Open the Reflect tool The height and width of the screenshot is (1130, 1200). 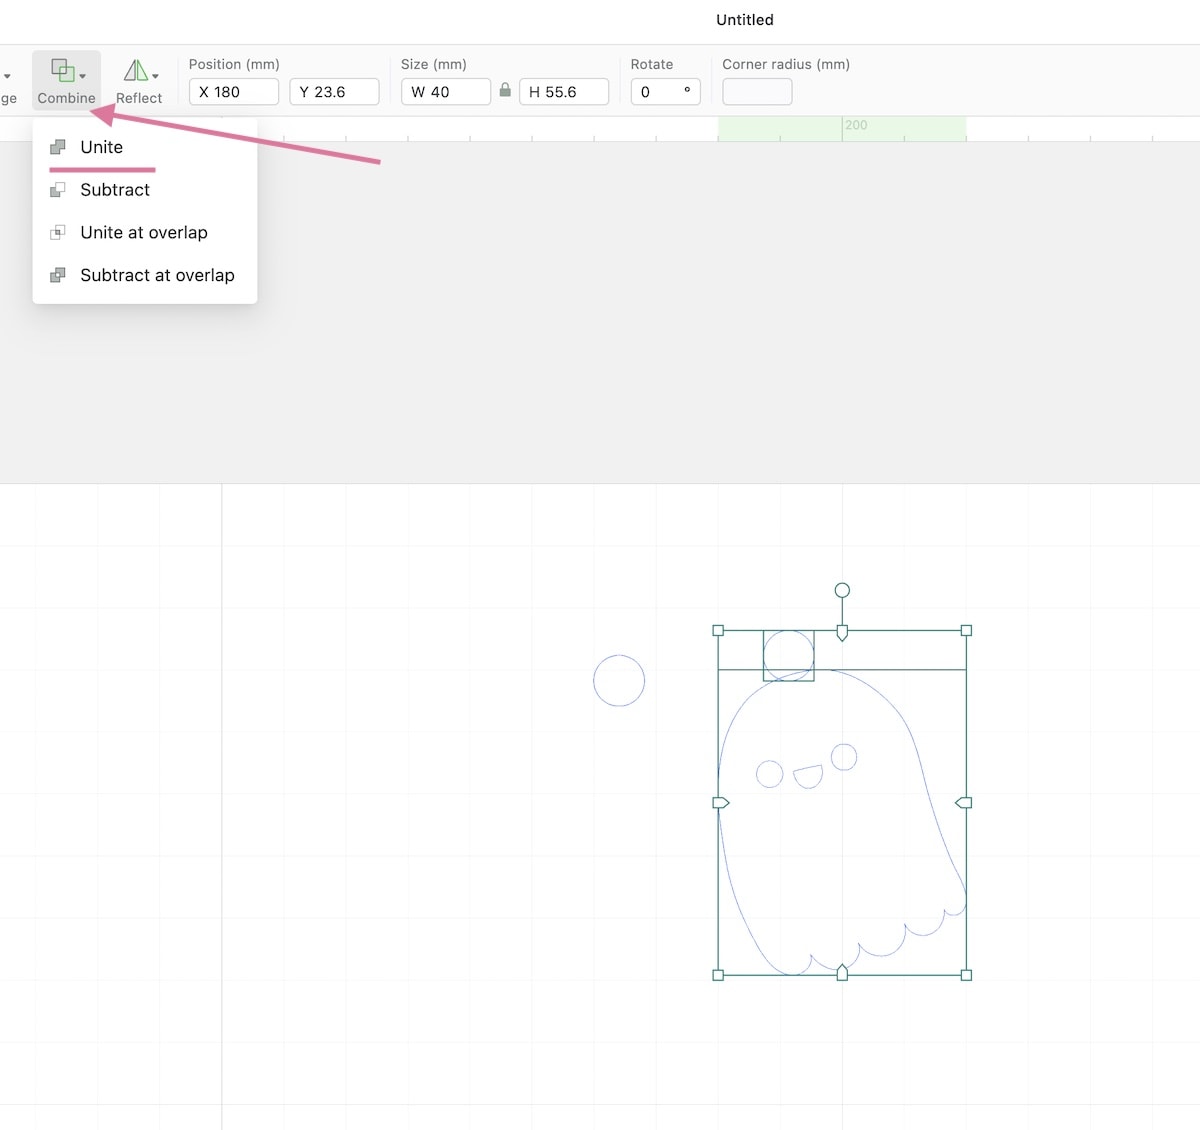tap(139, 80)
